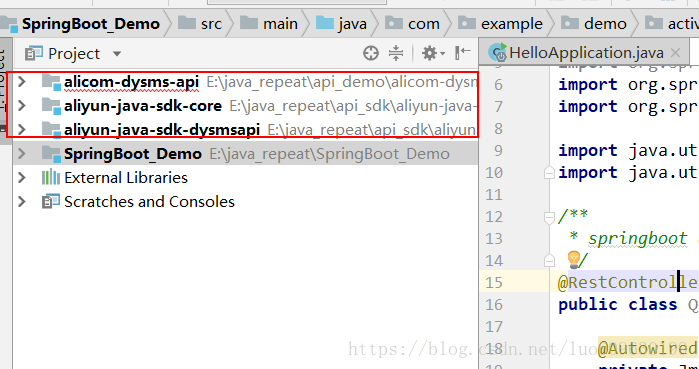Screen dimensions: 699x369
Task: Expand the alicom-dysms-api module
Action: tap(21, 82)
